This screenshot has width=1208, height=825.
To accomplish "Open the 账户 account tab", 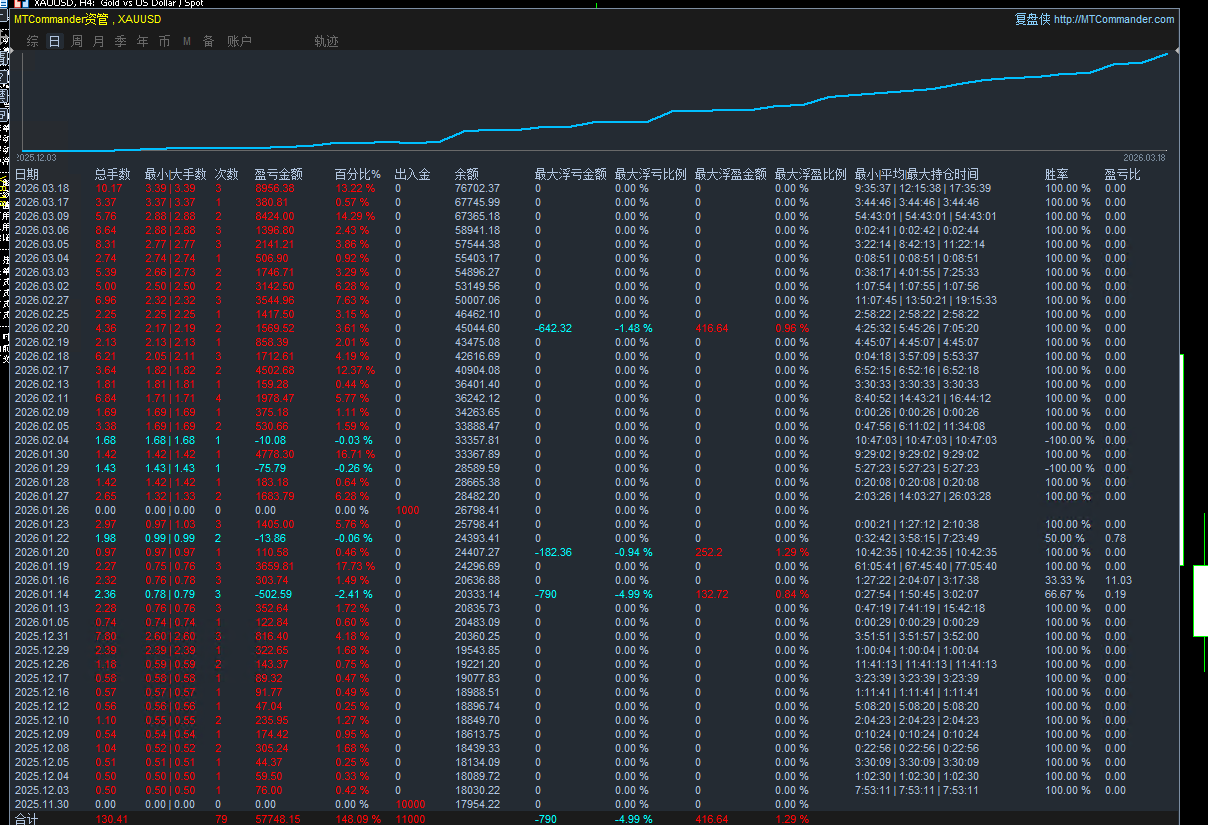I will click(x=239, y=41).
